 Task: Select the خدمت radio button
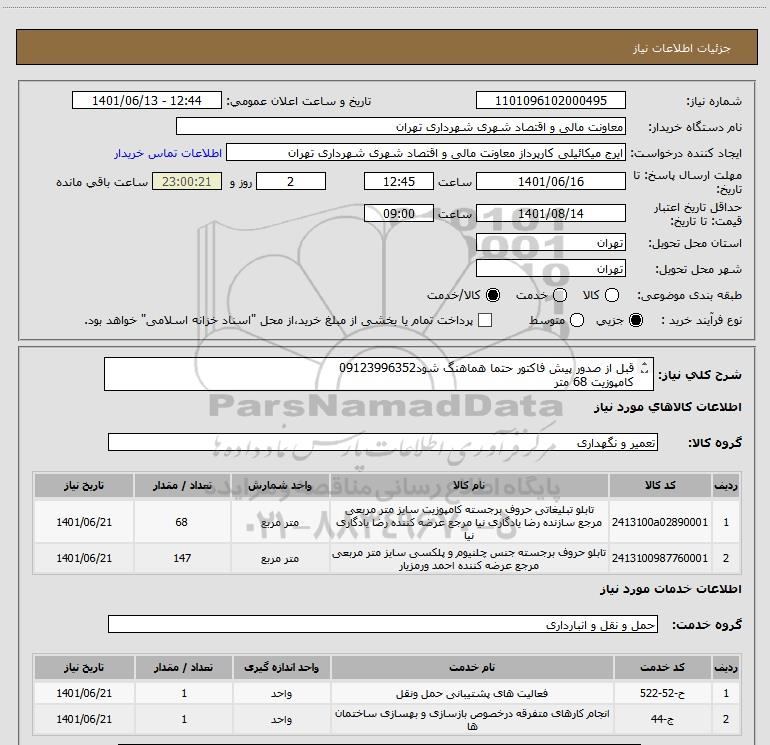560,295
